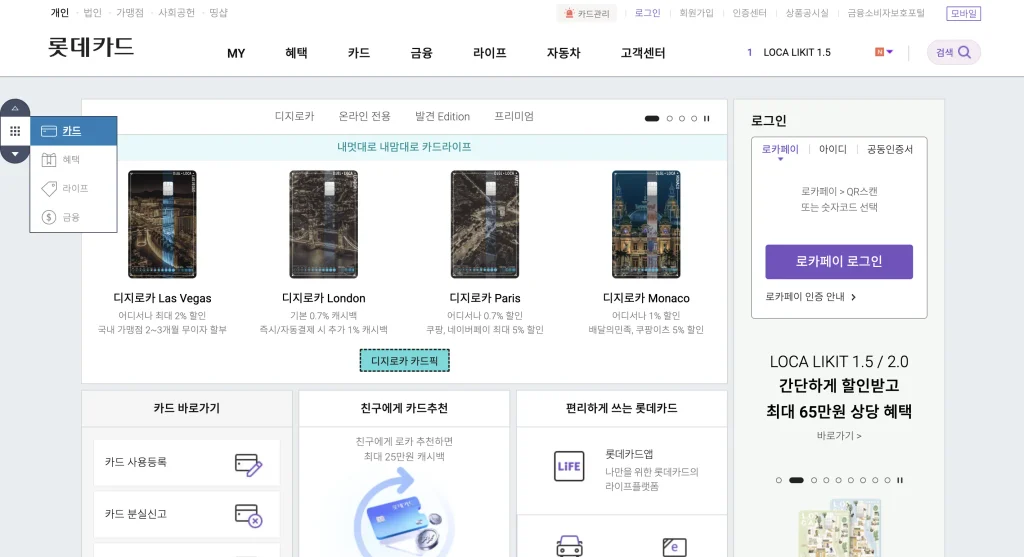Click the 디지로카 카드픽 button

tap(405, 360)
